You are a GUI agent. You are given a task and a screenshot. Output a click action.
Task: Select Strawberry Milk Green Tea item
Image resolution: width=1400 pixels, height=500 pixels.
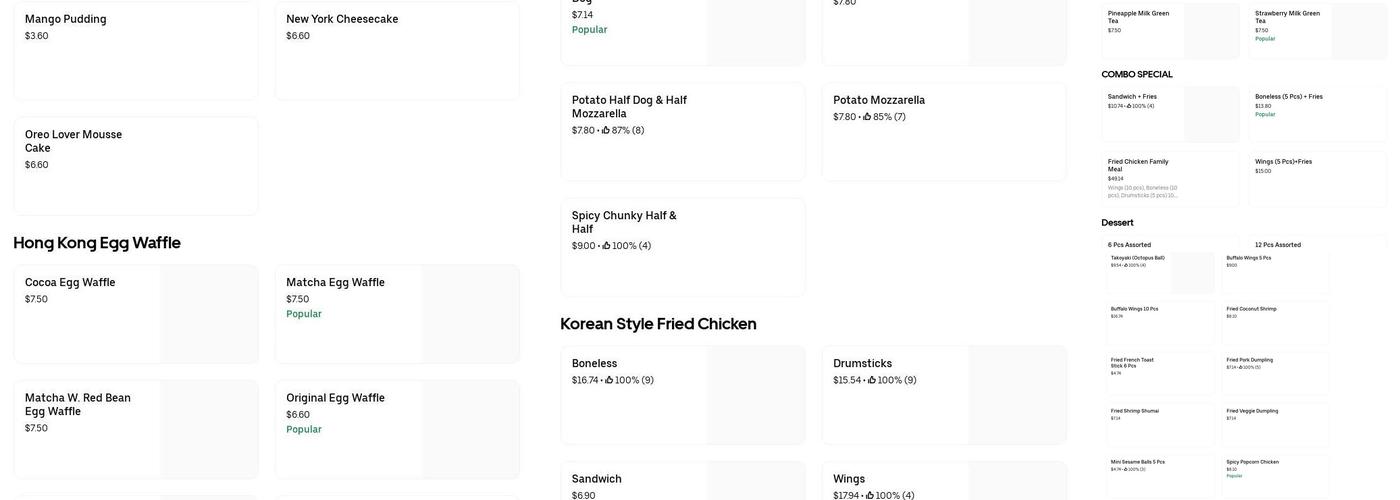[1290, 25]
